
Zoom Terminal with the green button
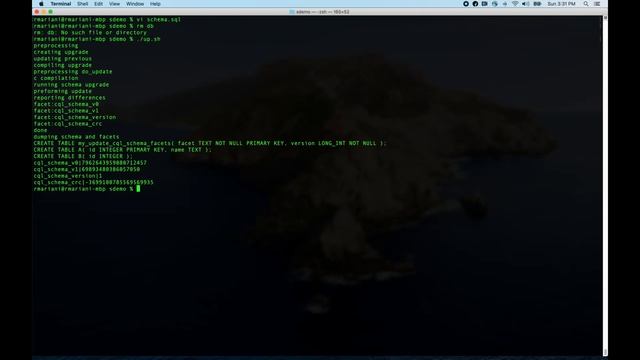(x=51, y=12)
